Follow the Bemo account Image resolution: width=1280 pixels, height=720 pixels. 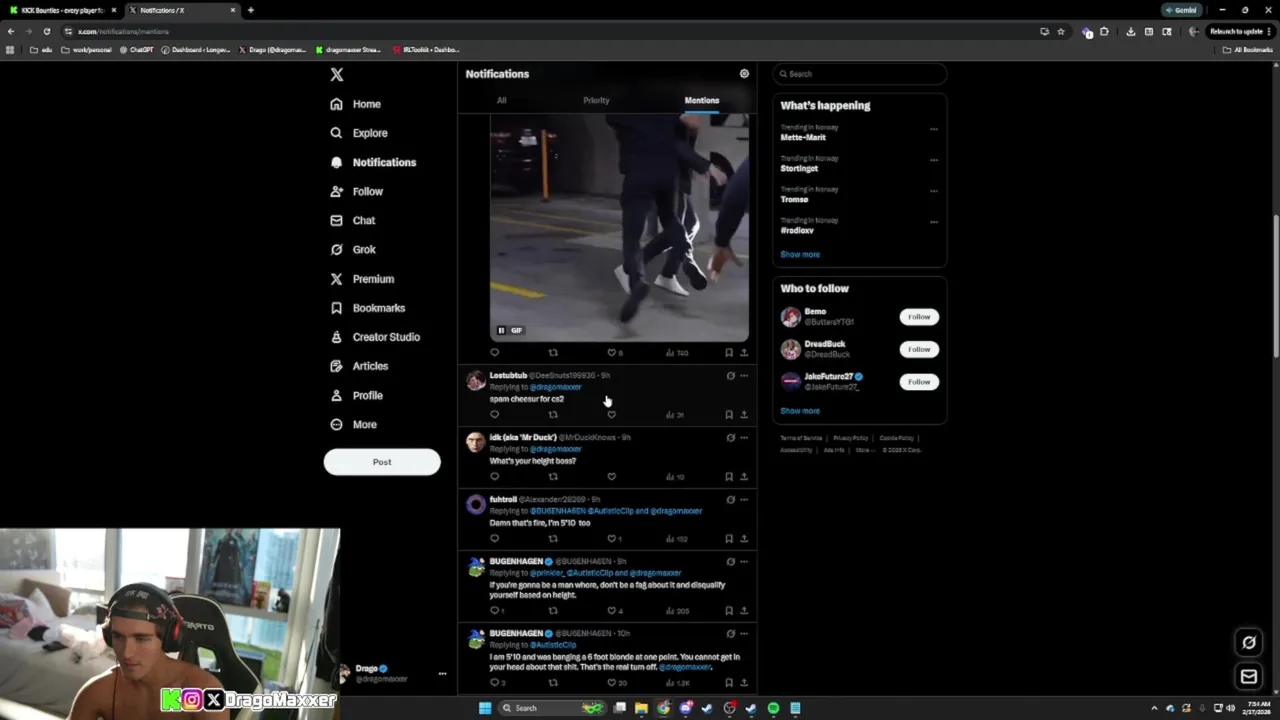(919, 317)
